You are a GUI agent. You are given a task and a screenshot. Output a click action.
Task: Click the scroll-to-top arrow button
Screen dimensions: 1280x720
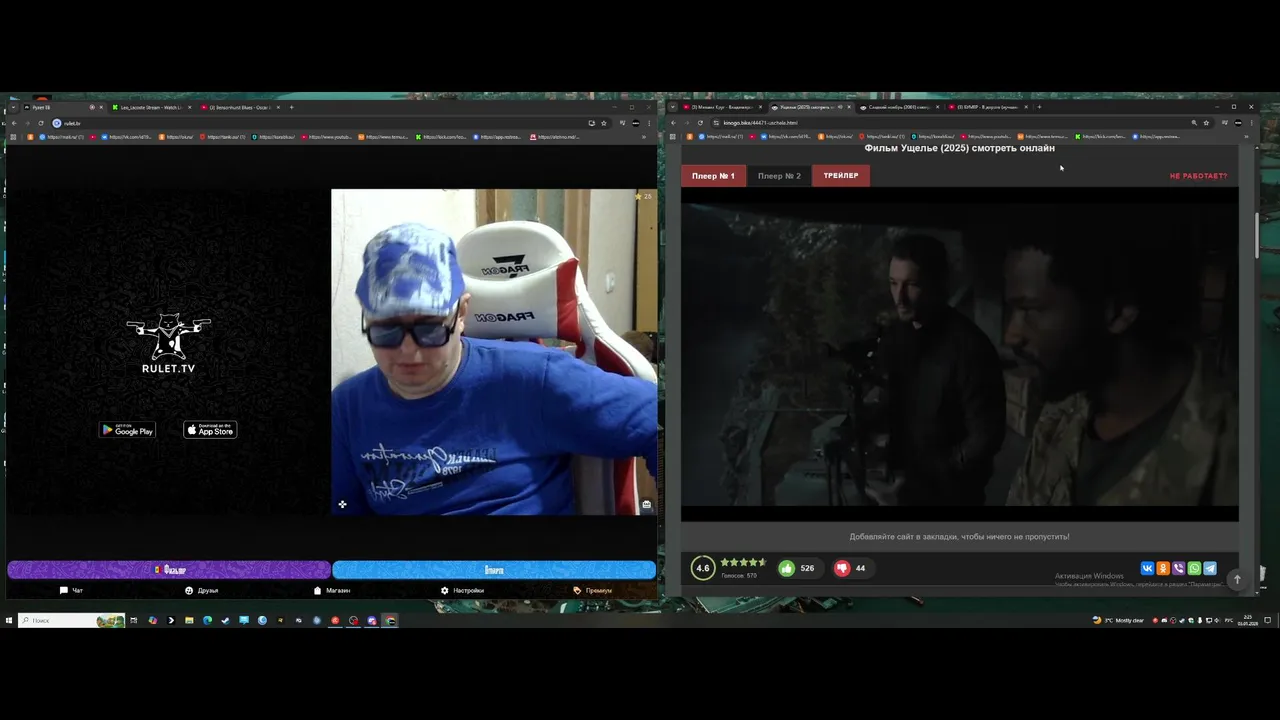(1237, 579)
